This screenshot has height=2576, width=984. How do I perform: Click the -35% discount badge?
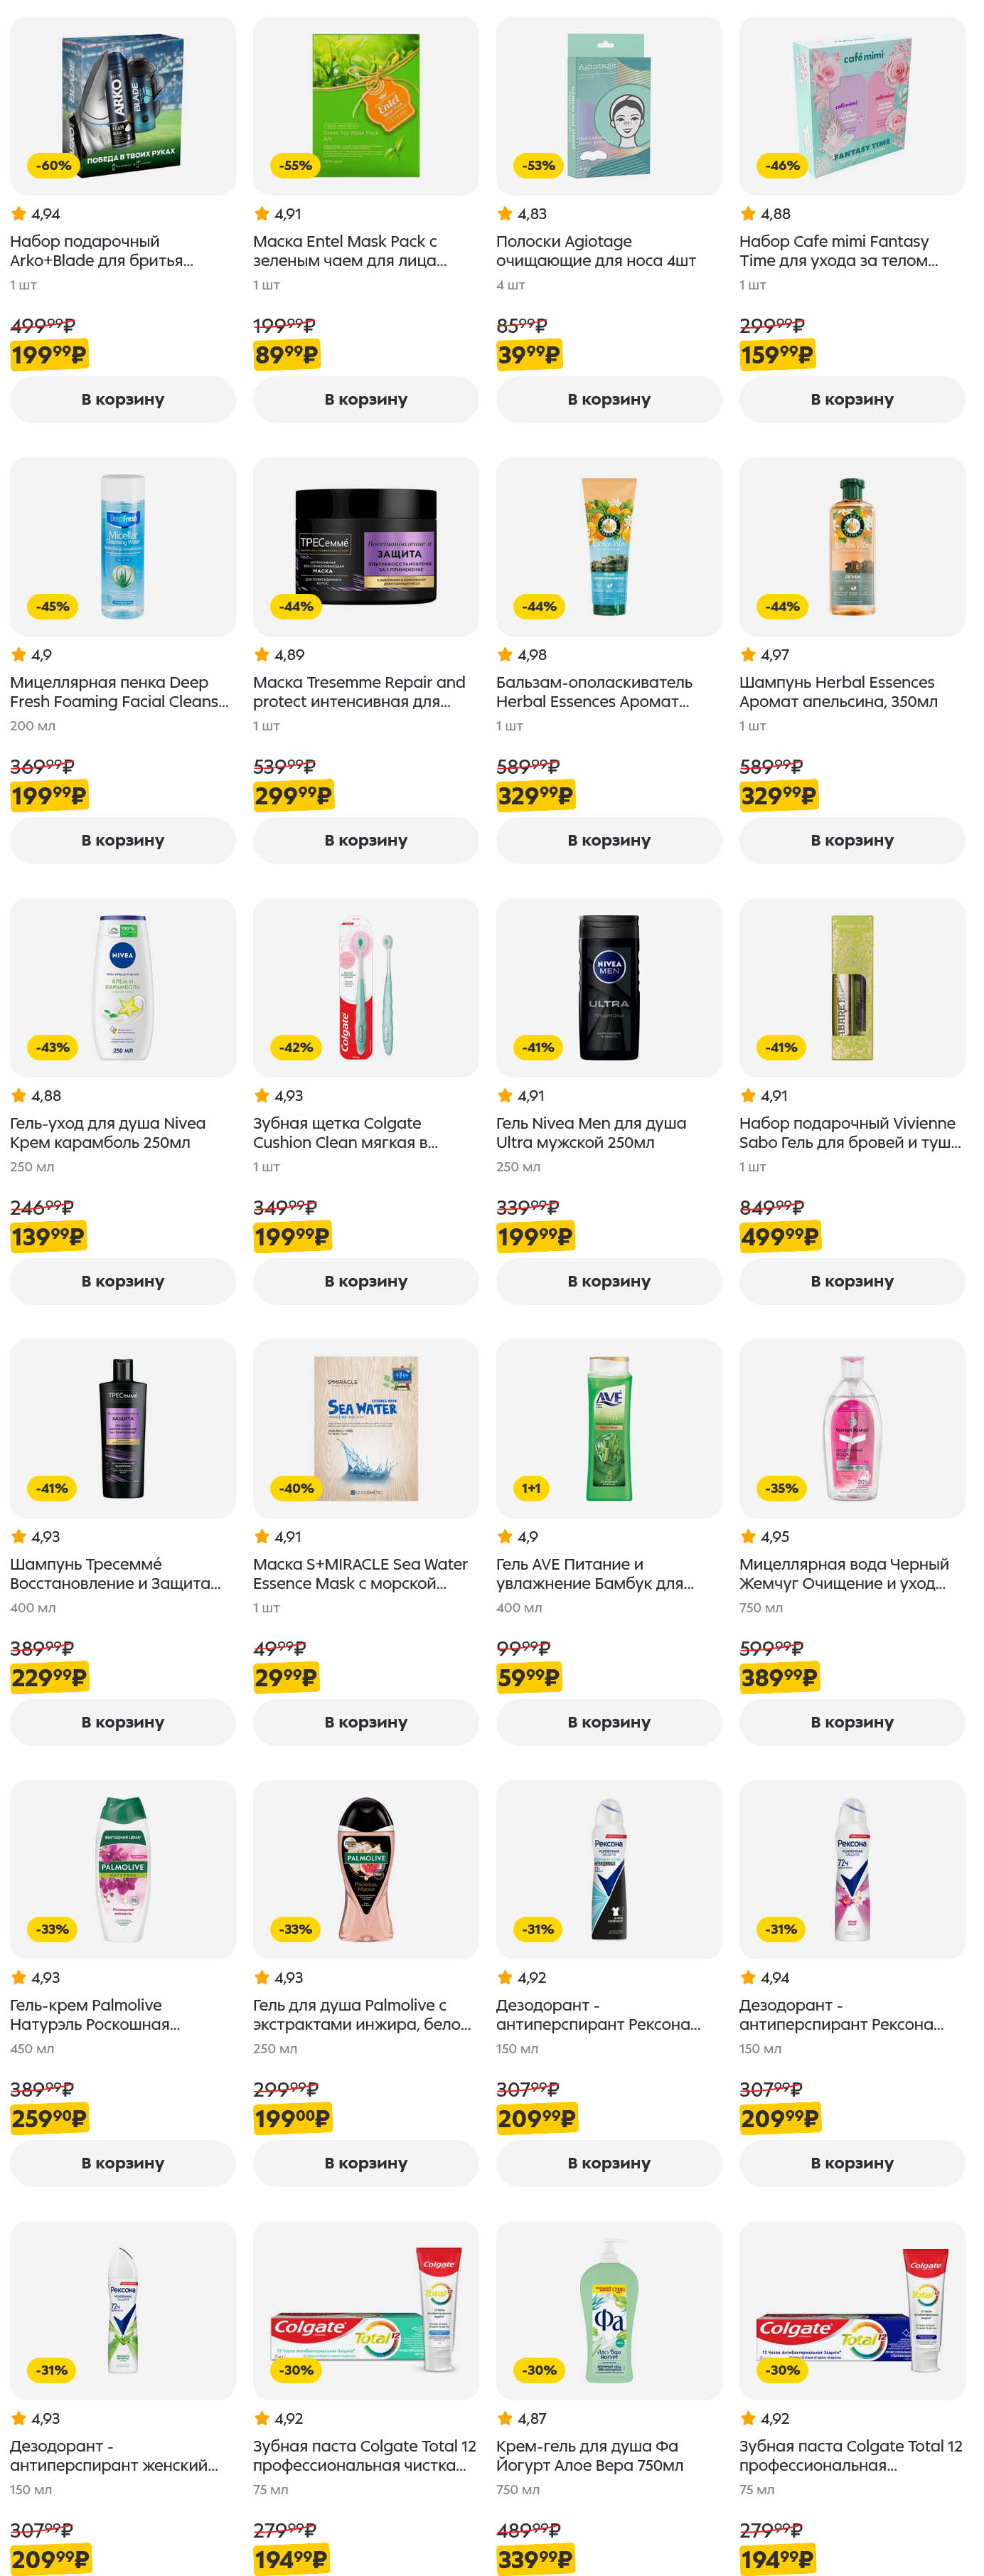tap(782, 1488)
